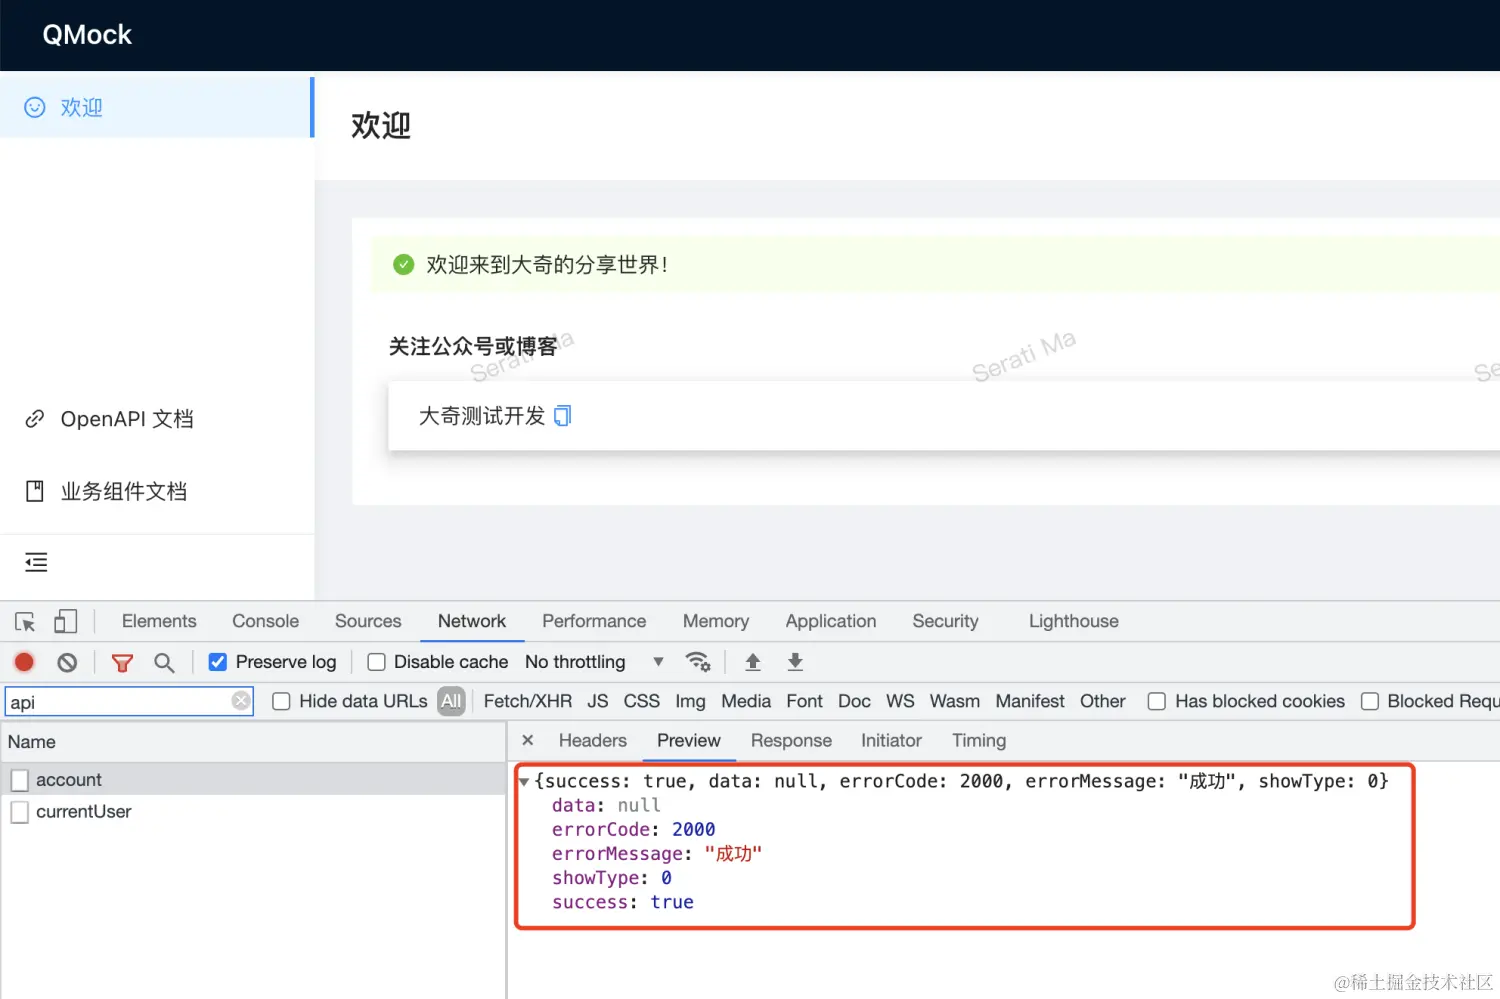Filter requests by Other

coord(1103,701)
